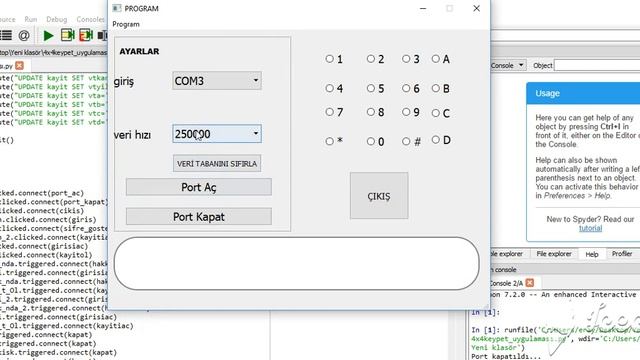
Task: Select radio button A
Action: (x=436, y=59)
